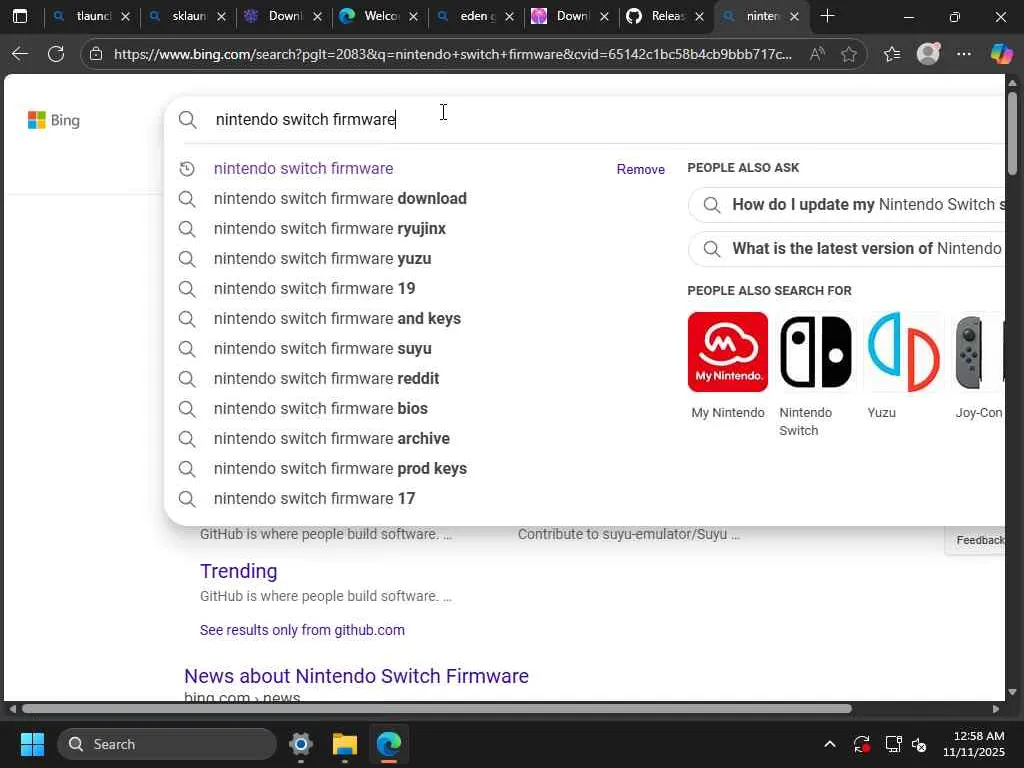Remove the recent search suggestion

click(x=641, y=169)
